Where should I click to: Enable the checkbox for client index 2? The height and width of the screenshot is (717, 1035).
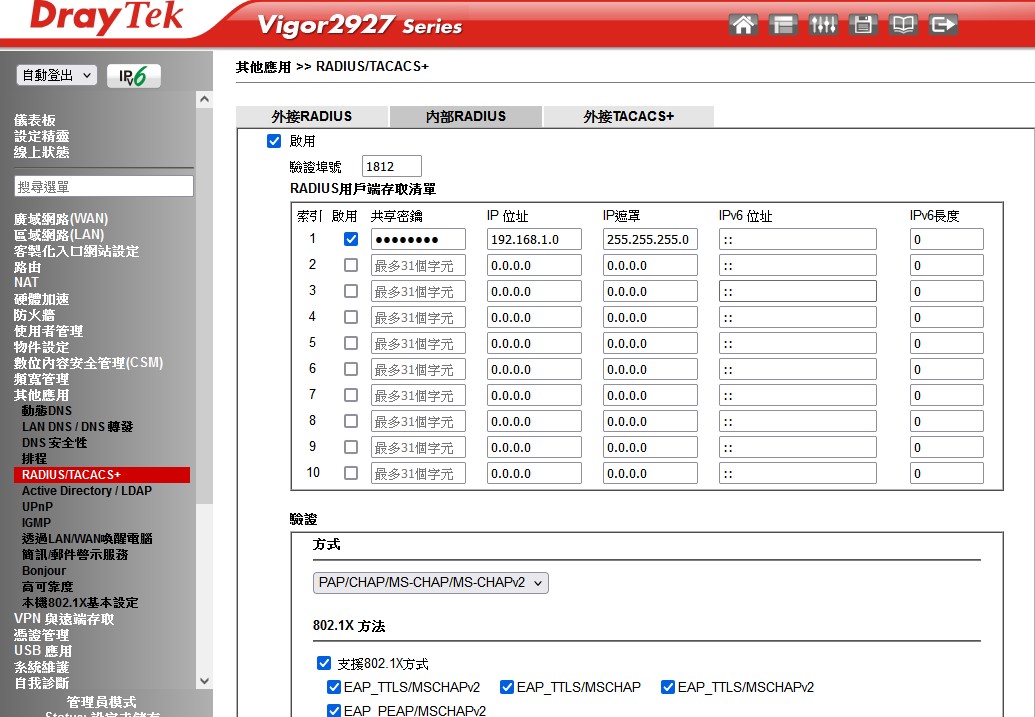350,265
